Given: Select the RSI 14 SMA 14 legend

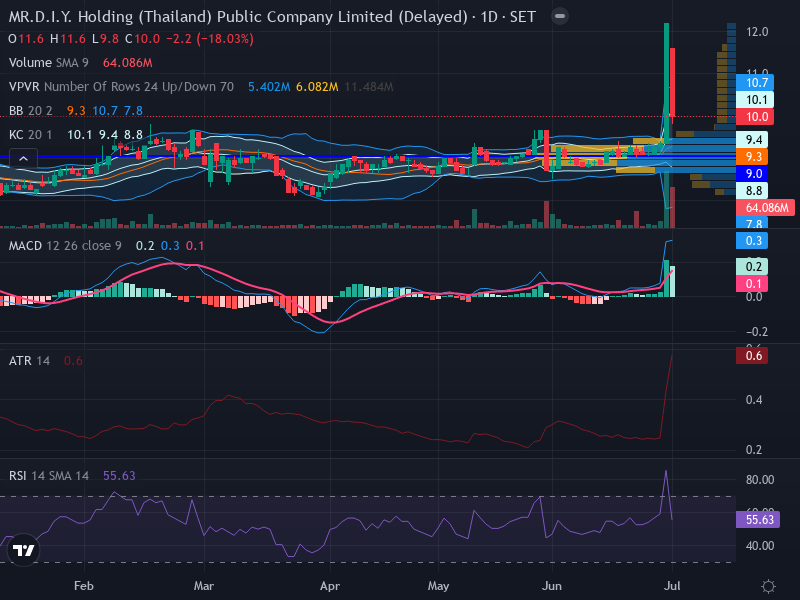Looking at the screenshot, I should [48, 476].
